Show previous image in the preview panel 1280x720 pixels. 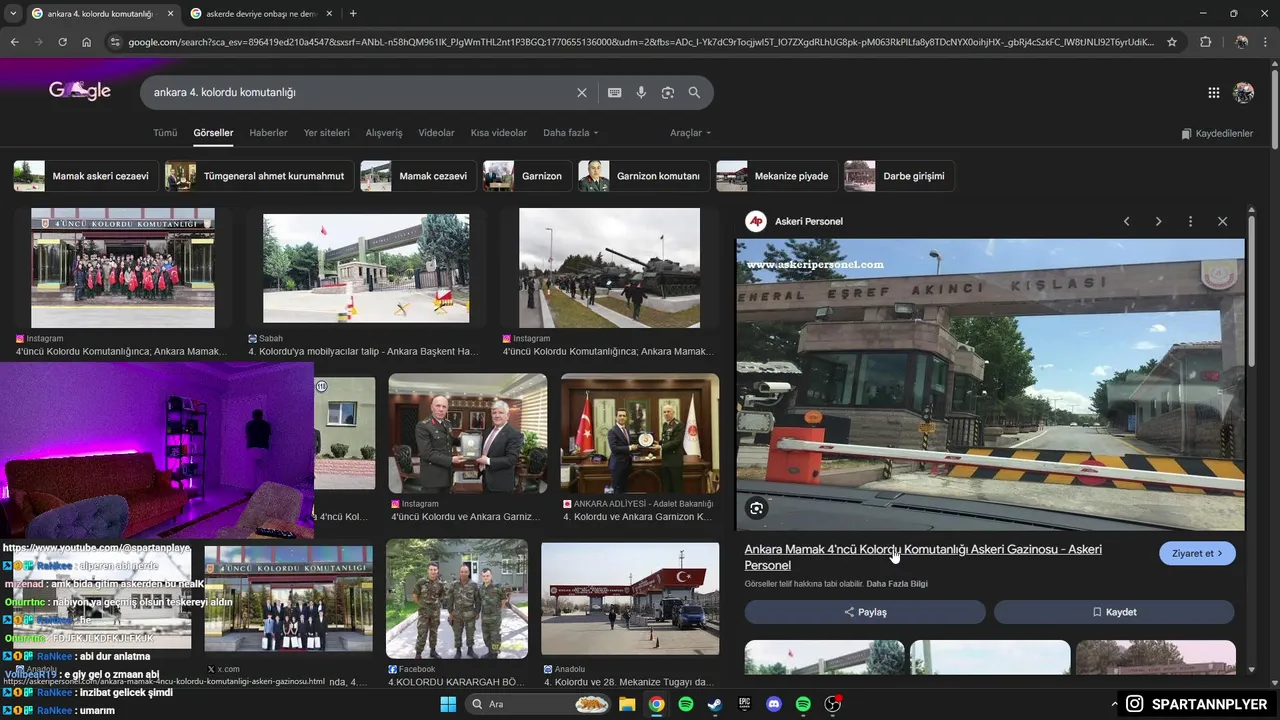point(1126,221)
